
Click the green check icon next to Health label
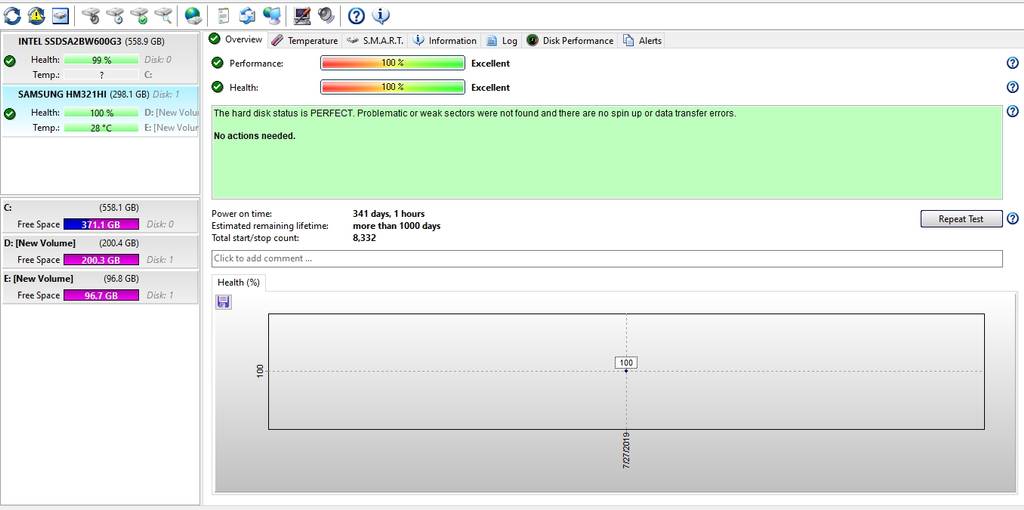click(217, 87)
